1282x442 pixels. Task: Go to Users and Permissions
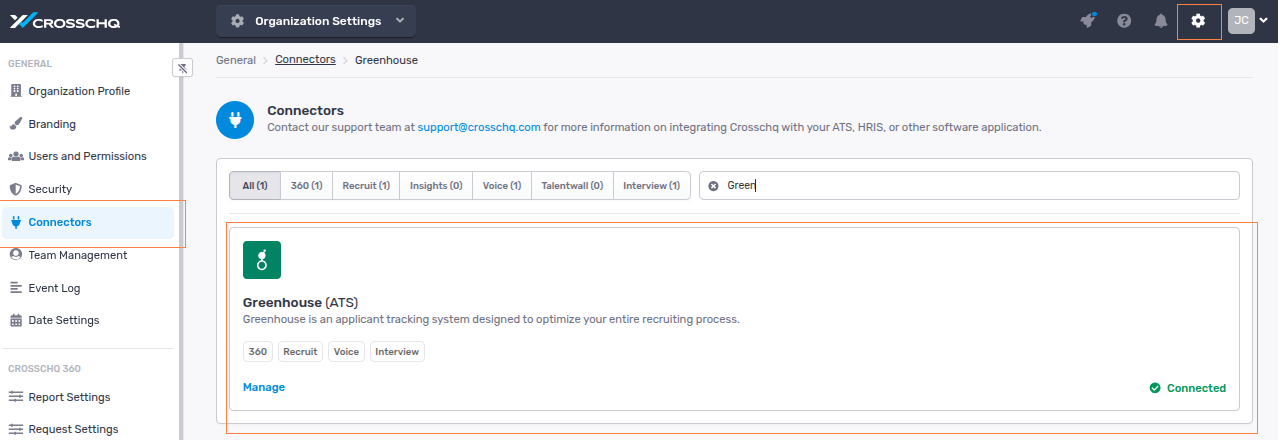click(x=87, y=156)
